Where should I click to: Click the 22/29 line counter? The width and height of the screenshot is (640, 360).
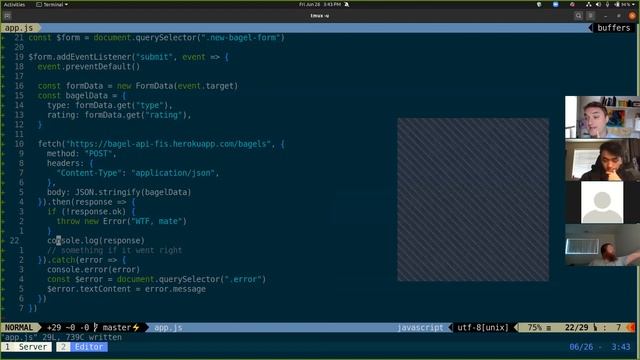click(576, 327)
